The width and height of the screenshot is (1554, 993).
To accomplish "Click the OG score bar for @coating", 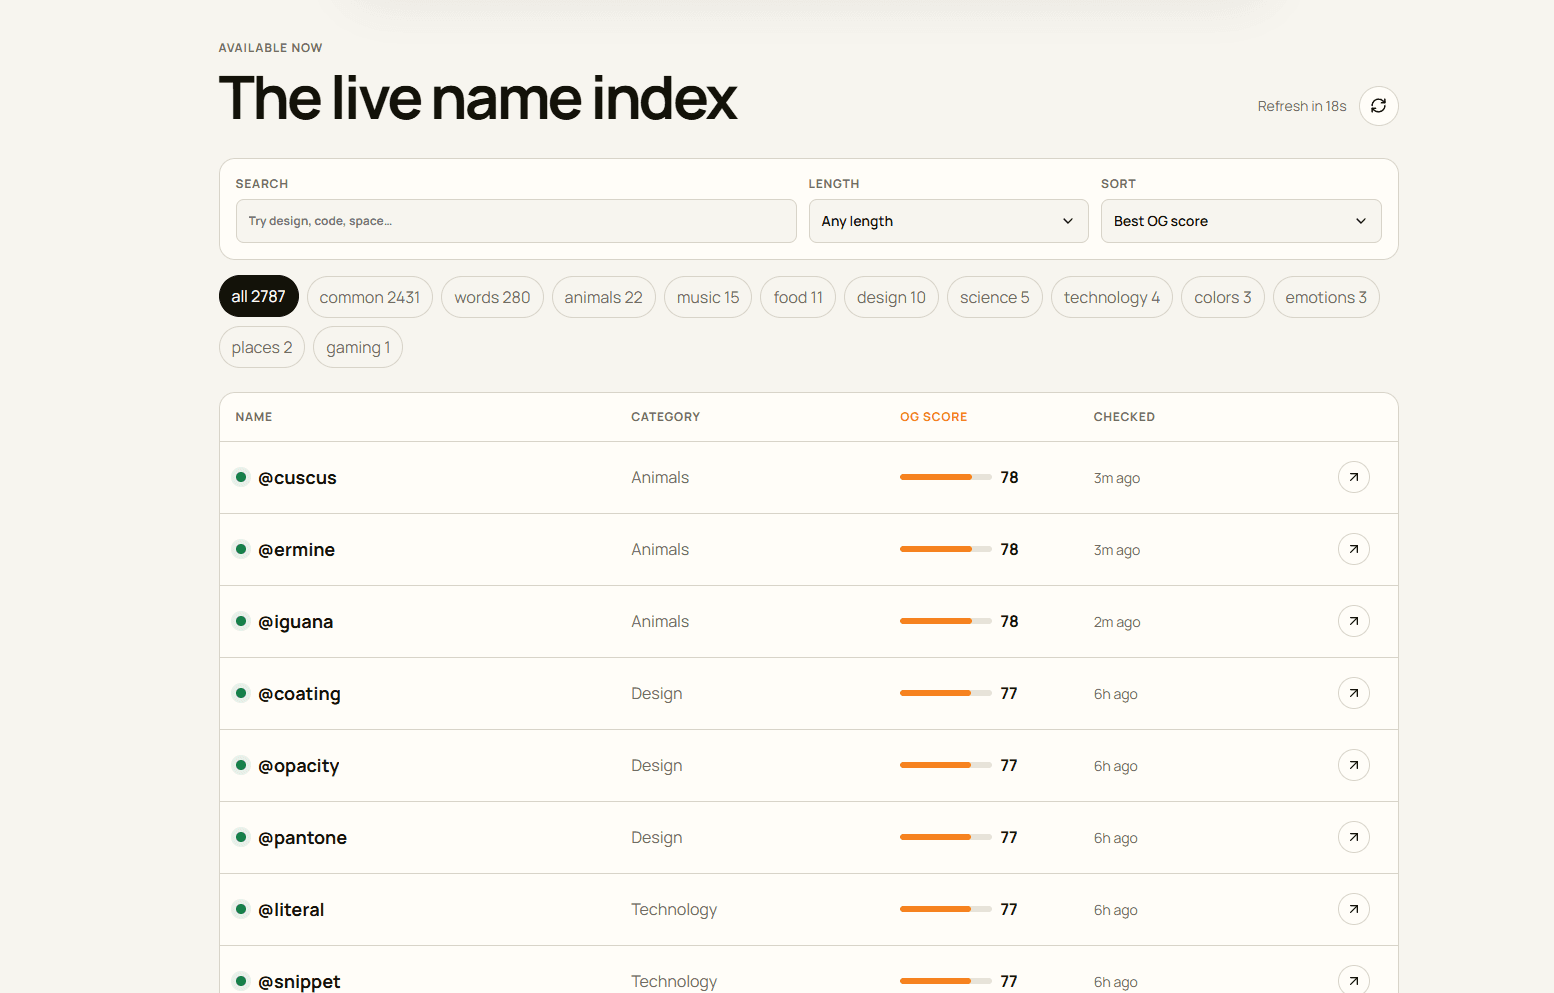I will (946, 693).
